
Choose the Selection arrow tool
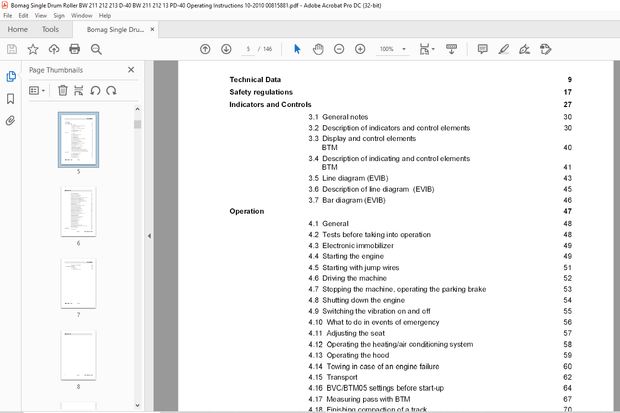click(x=297, y=49)
